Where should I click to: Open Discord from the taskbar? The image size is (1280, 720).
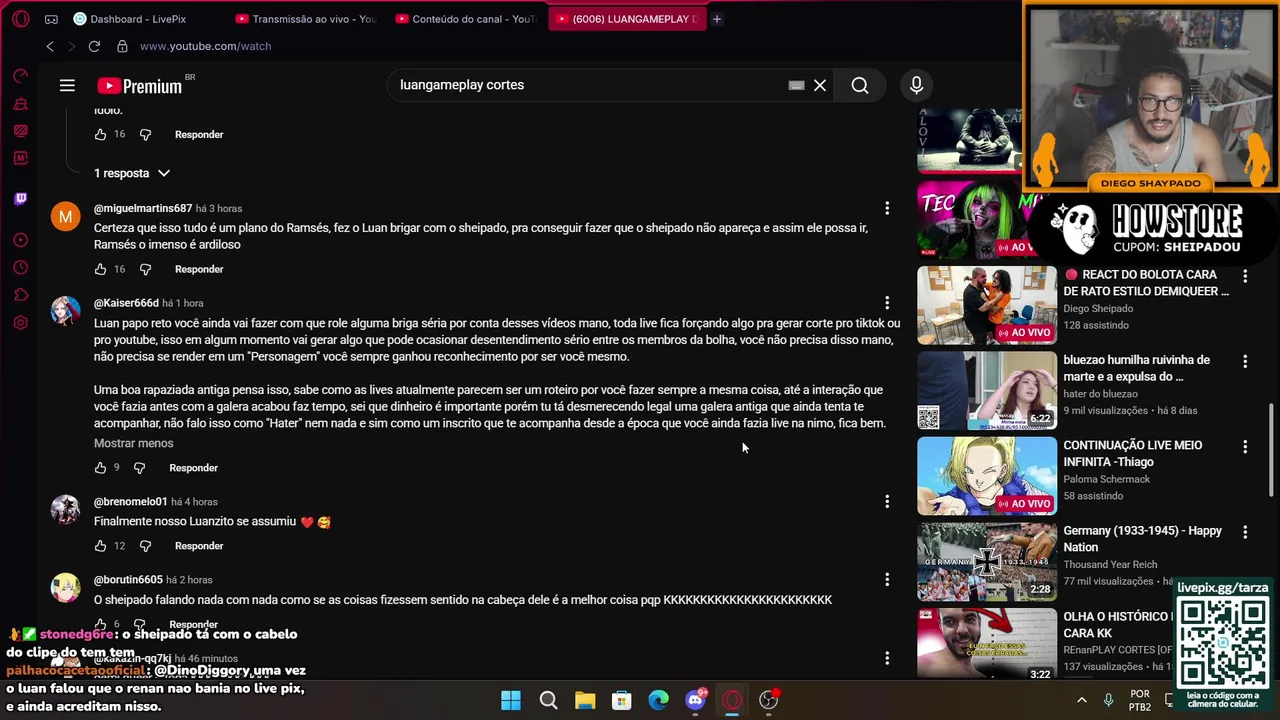tap(695, 700)
